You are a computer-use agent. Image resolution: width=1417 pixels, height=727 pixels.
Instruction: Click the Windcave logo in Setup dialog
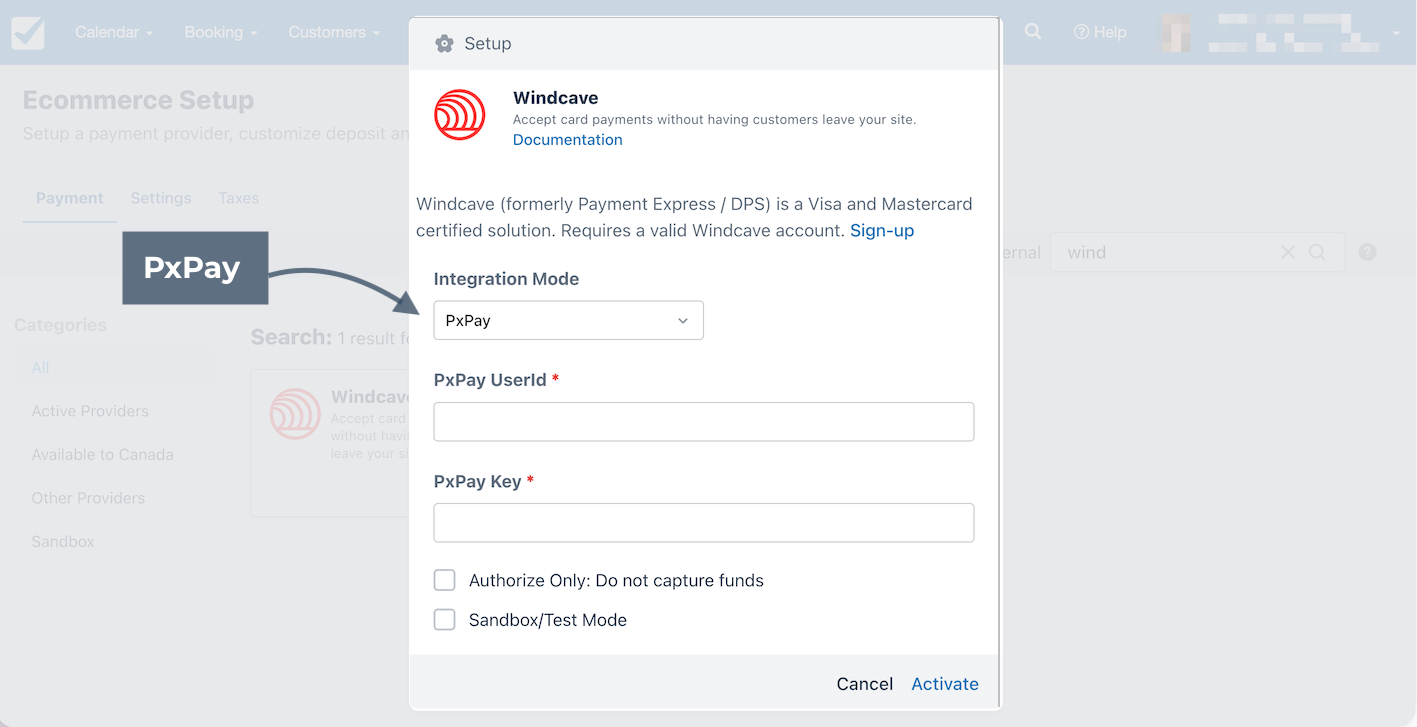click(x=460, y=114)
